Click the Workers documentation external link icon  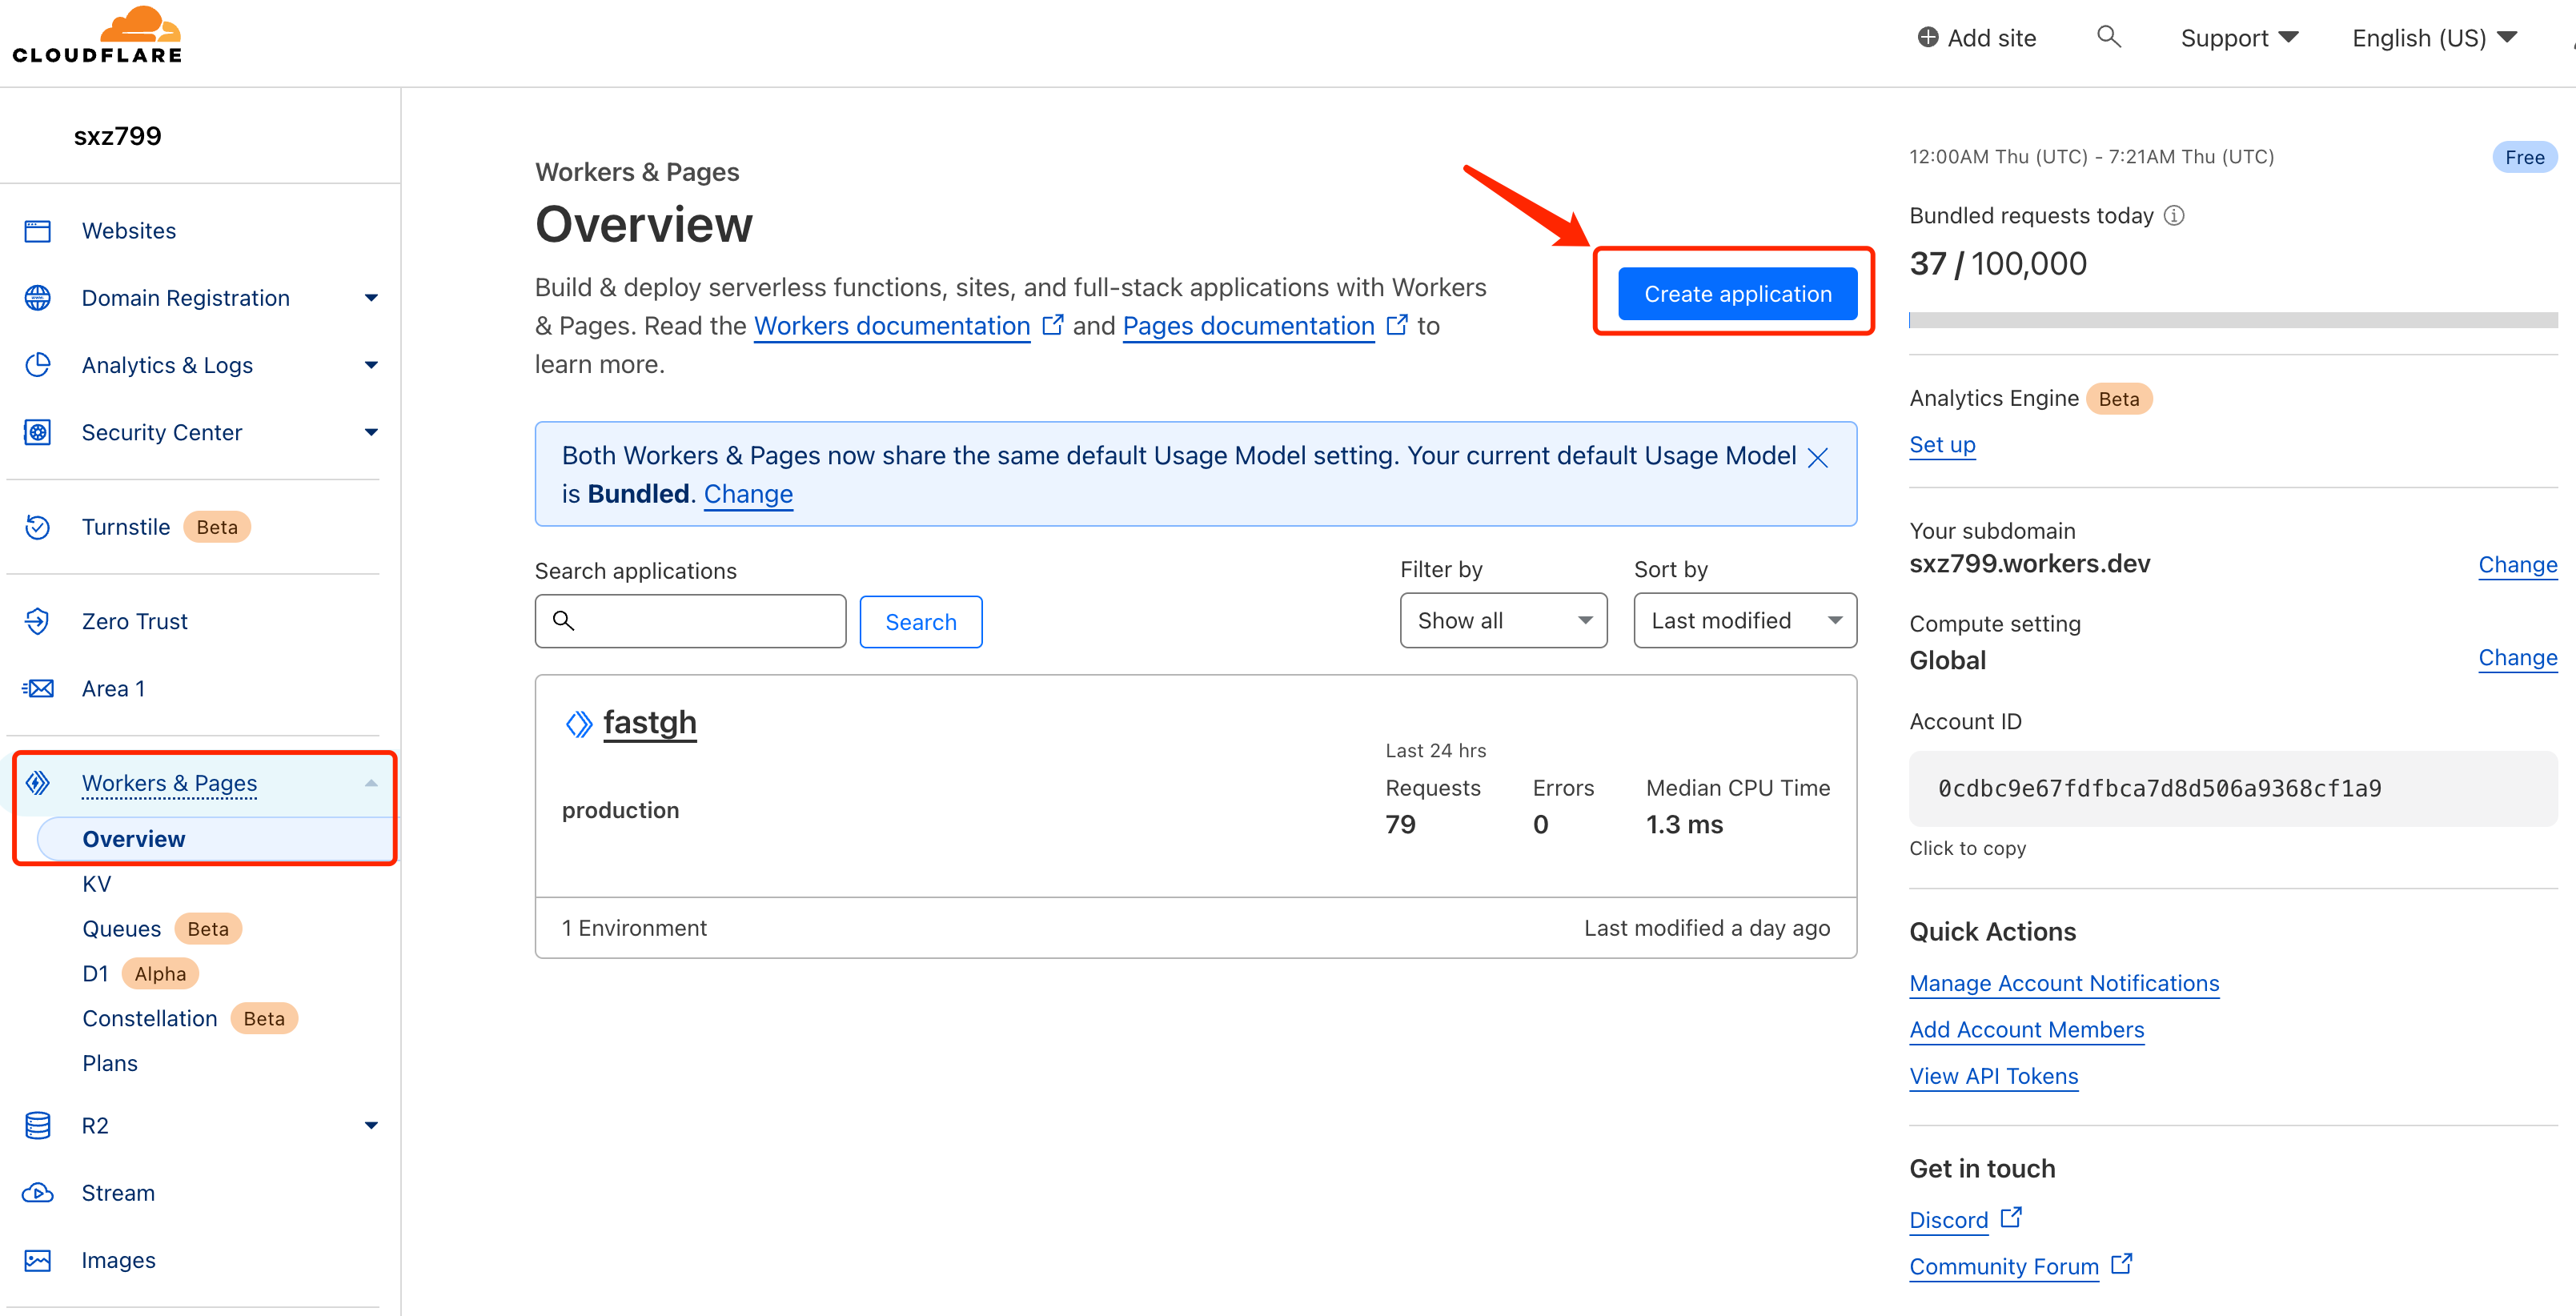1052,325
